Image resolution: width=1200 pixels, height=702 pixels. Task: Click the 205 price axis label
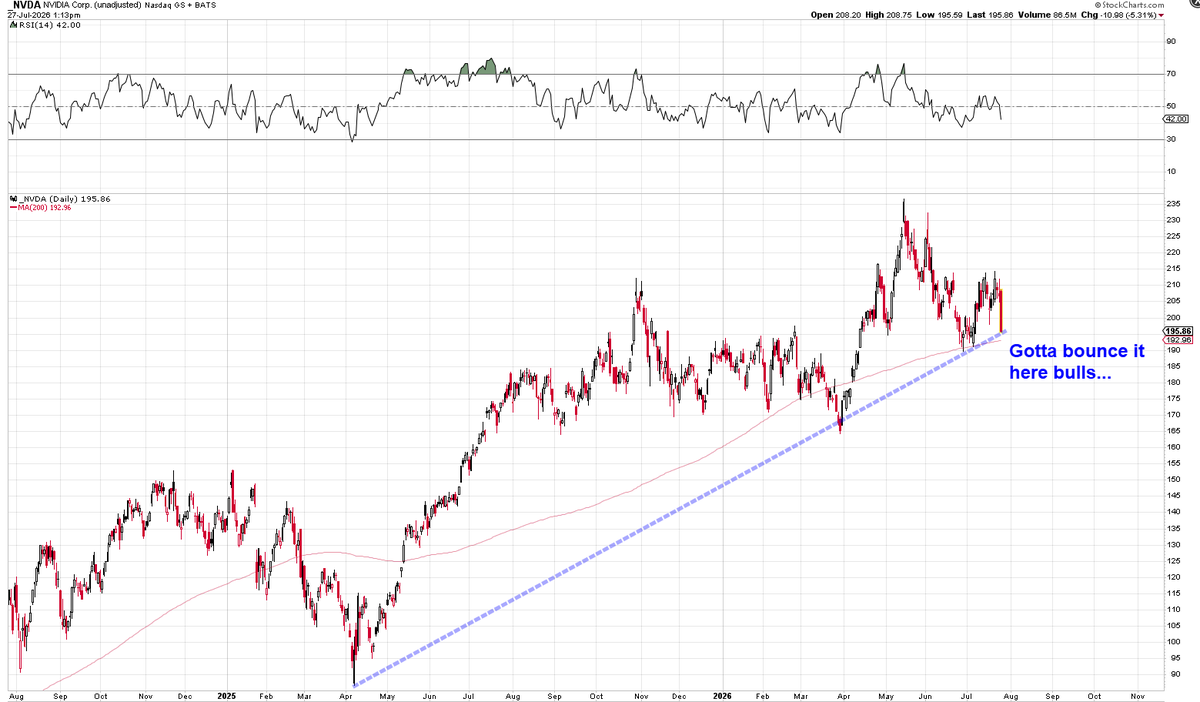point(1172,301)
